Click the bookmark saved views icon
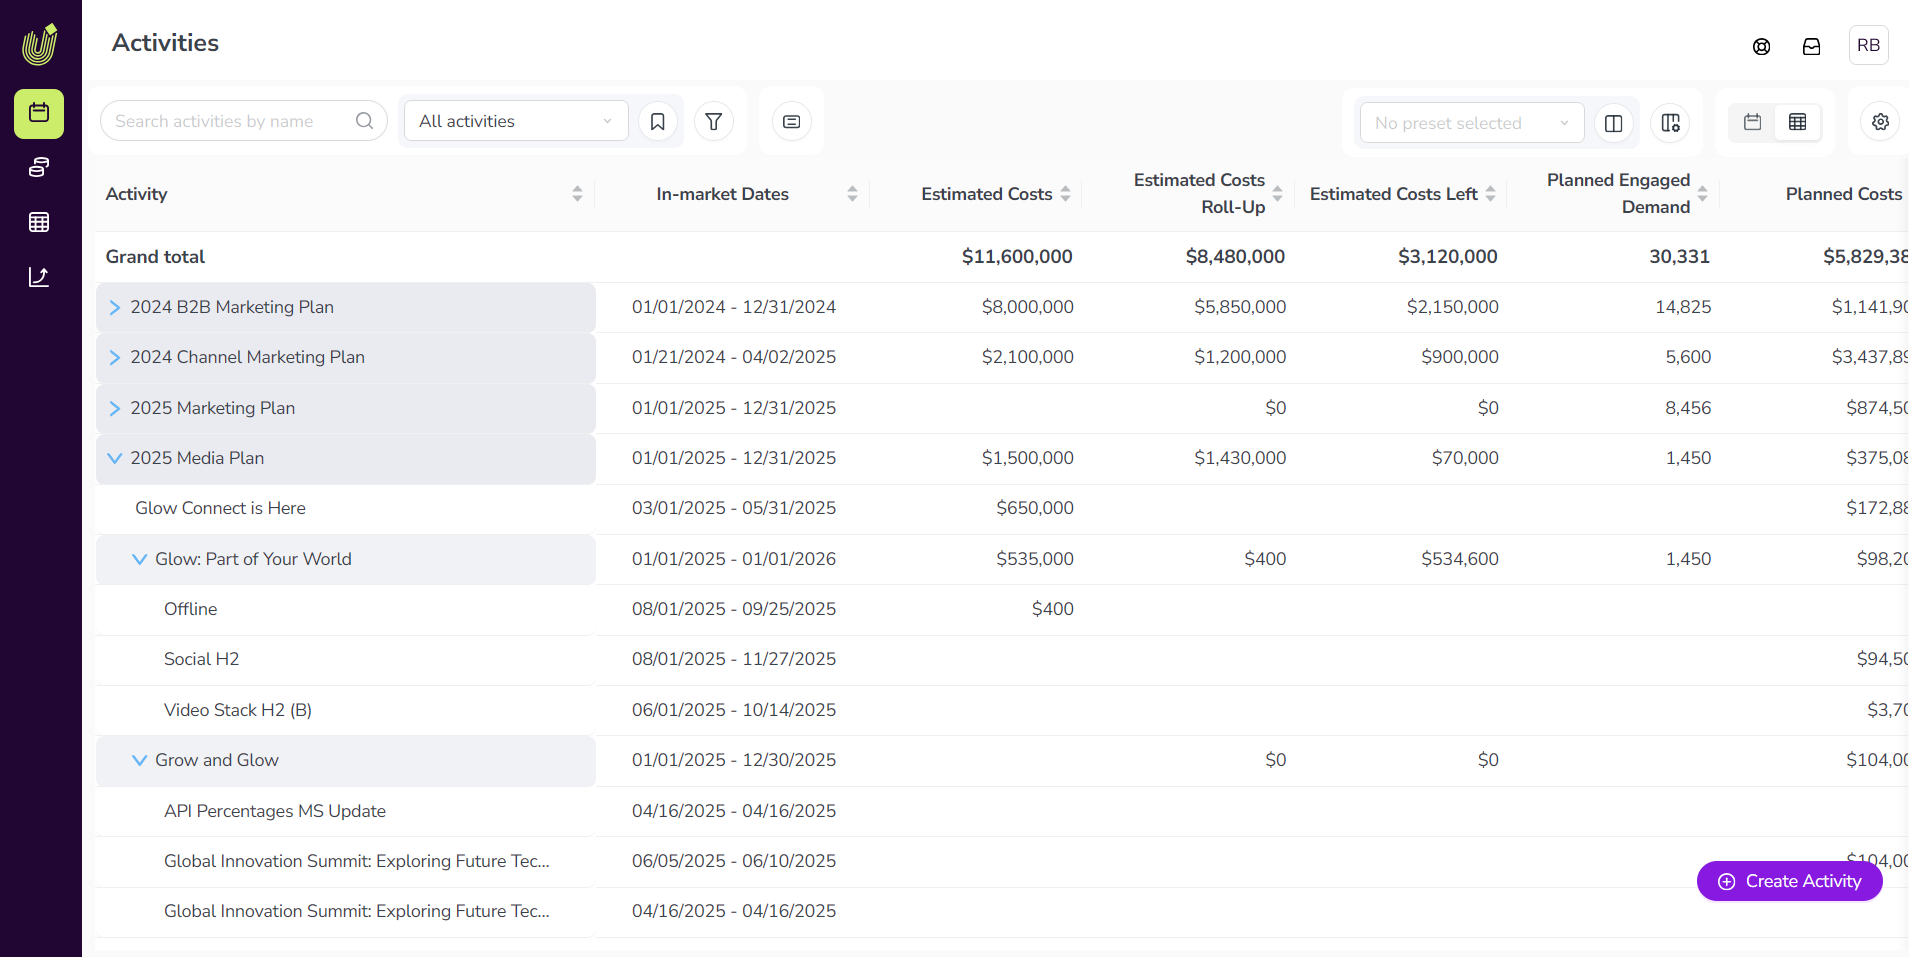 point(657,122)
